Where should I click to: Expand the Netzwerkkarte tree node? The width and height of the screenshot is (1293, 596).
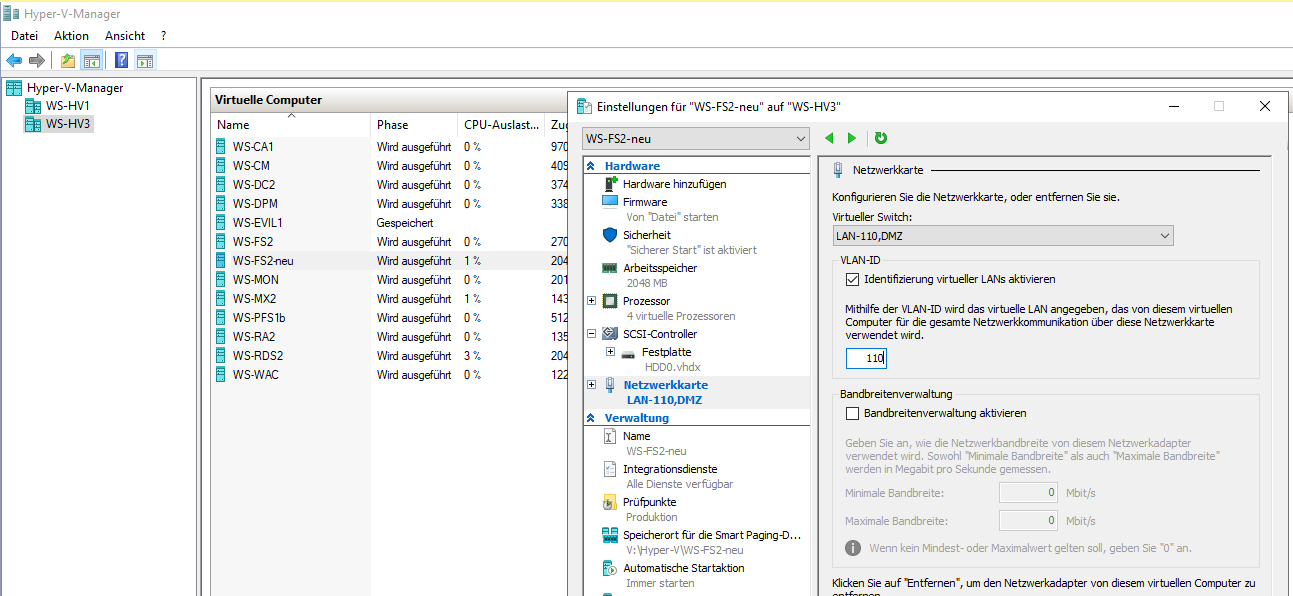click(592, 385)
